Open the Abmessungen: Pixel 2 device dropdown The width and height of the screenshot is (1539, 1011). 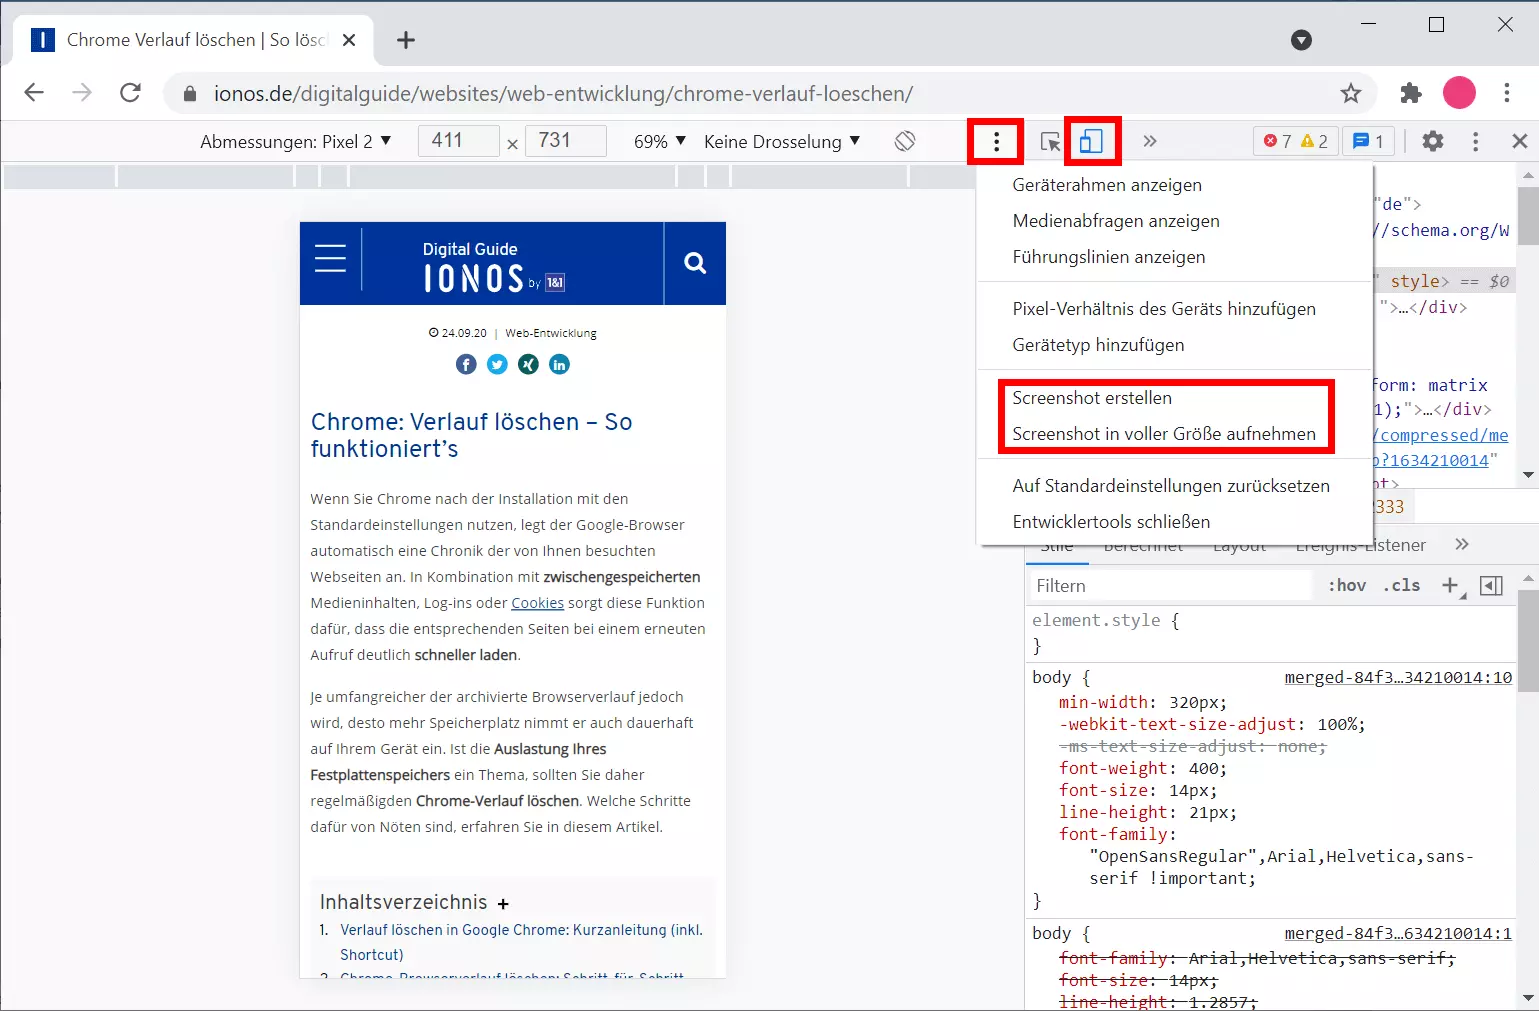[296, 142]
